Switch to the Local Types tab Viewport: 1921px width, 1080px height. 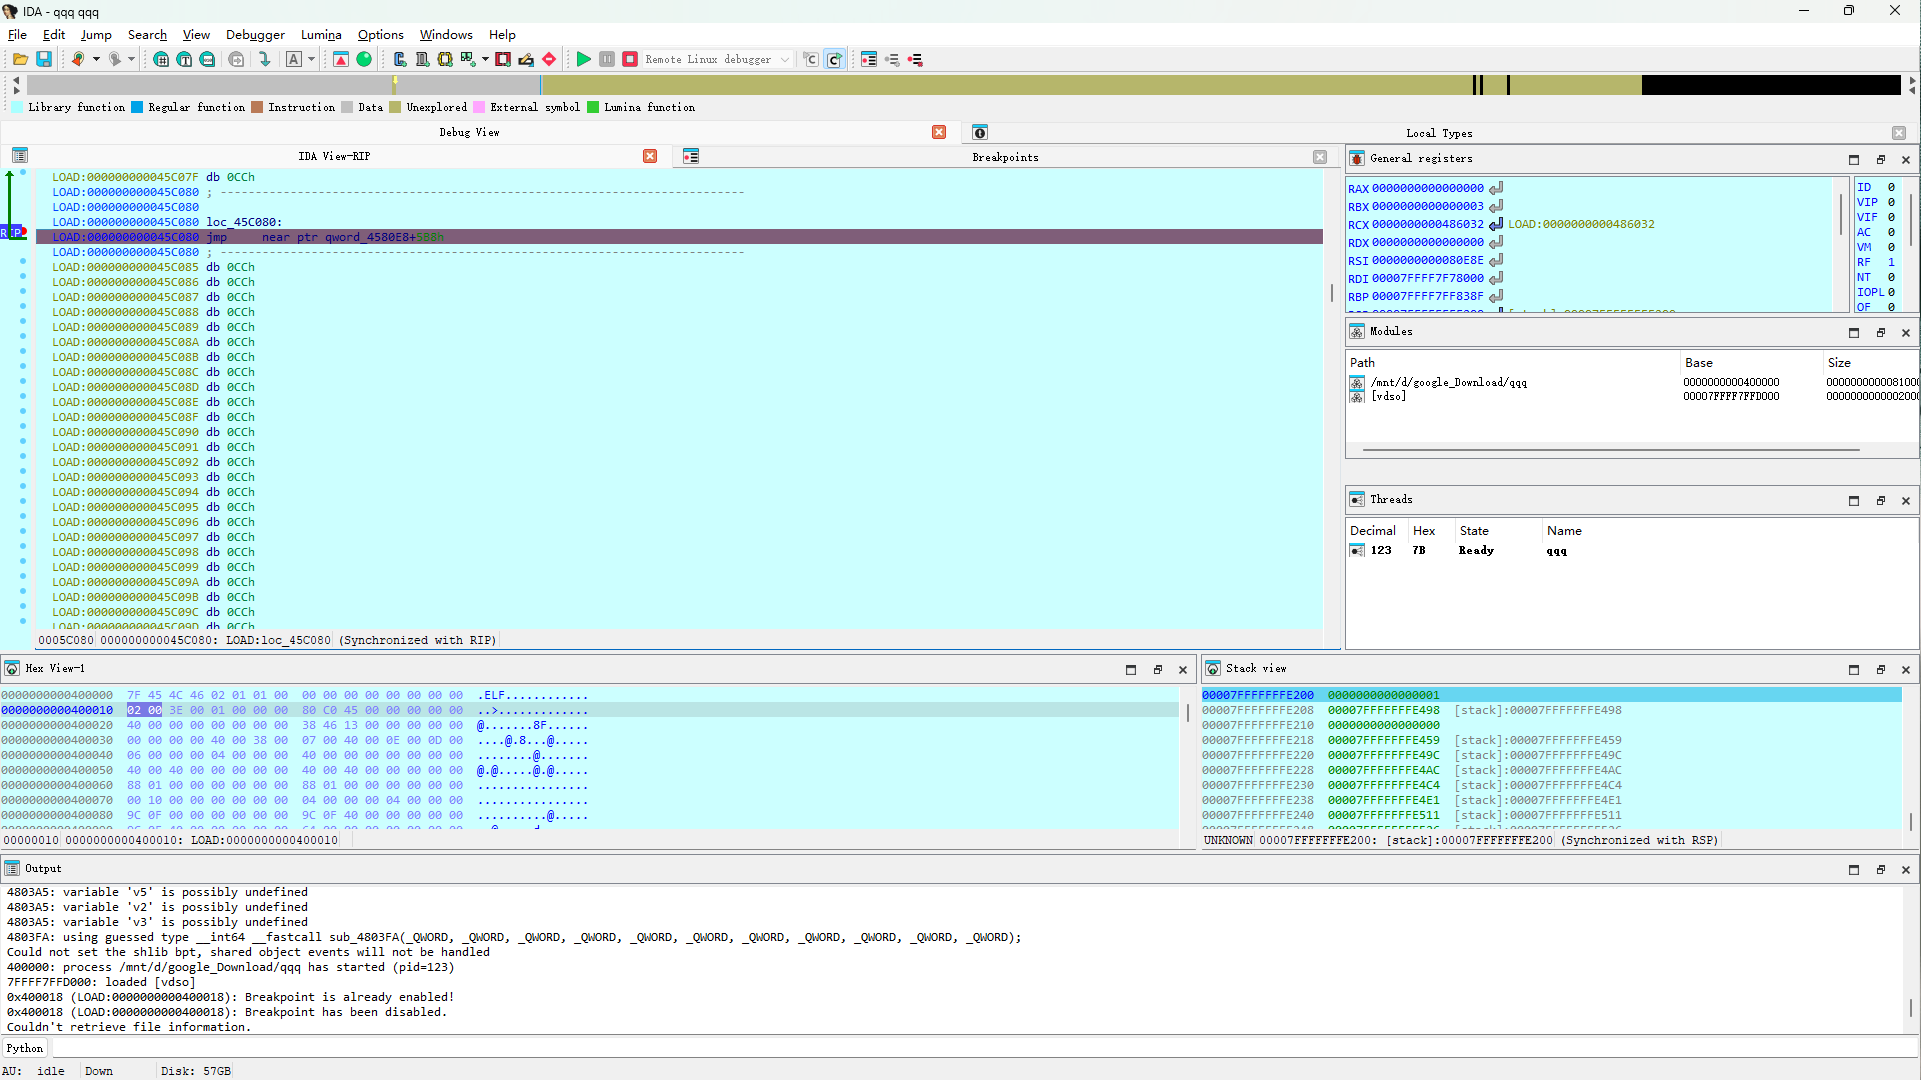pyautogui.click(x=1438, y=133)
